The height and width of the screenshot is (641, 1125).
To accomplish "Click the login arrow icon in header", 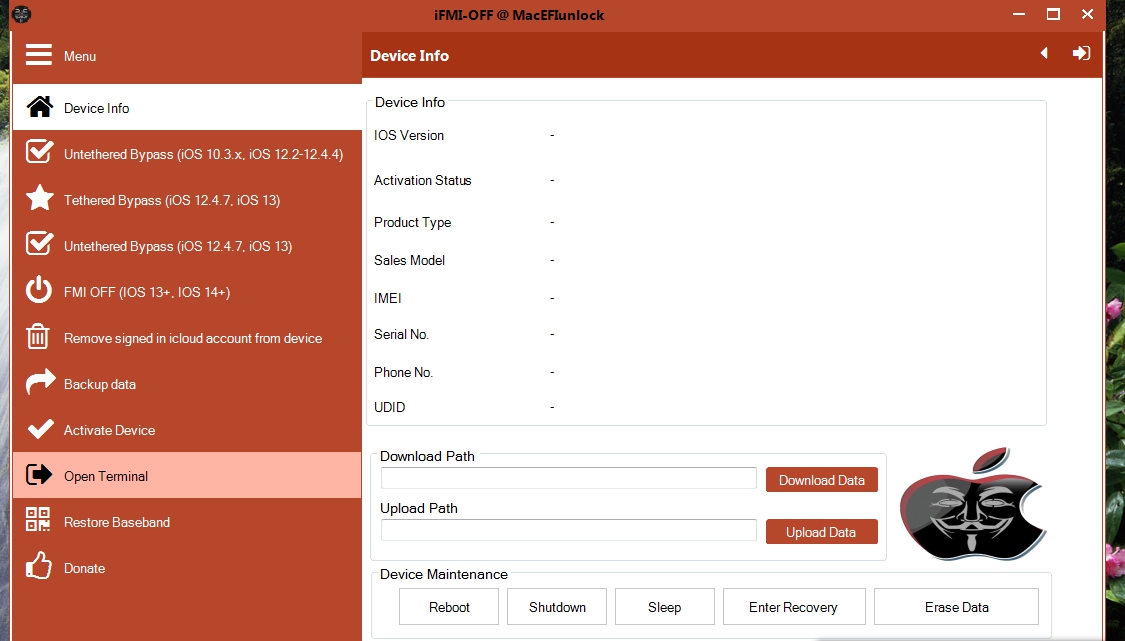I will pos(1081,53).
